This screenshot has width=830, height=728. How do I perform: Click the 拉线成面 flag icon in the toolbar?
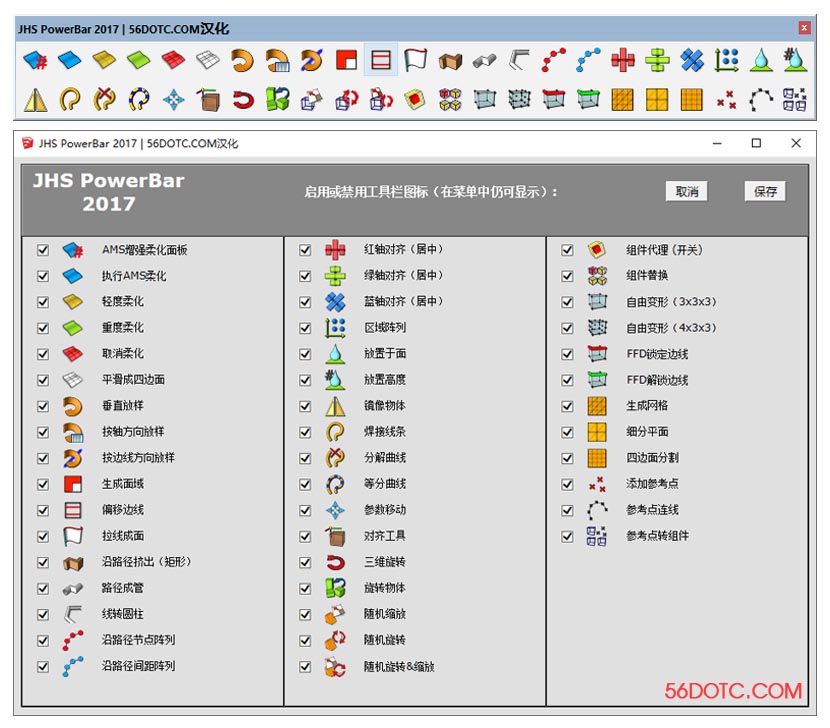[415, 60]
